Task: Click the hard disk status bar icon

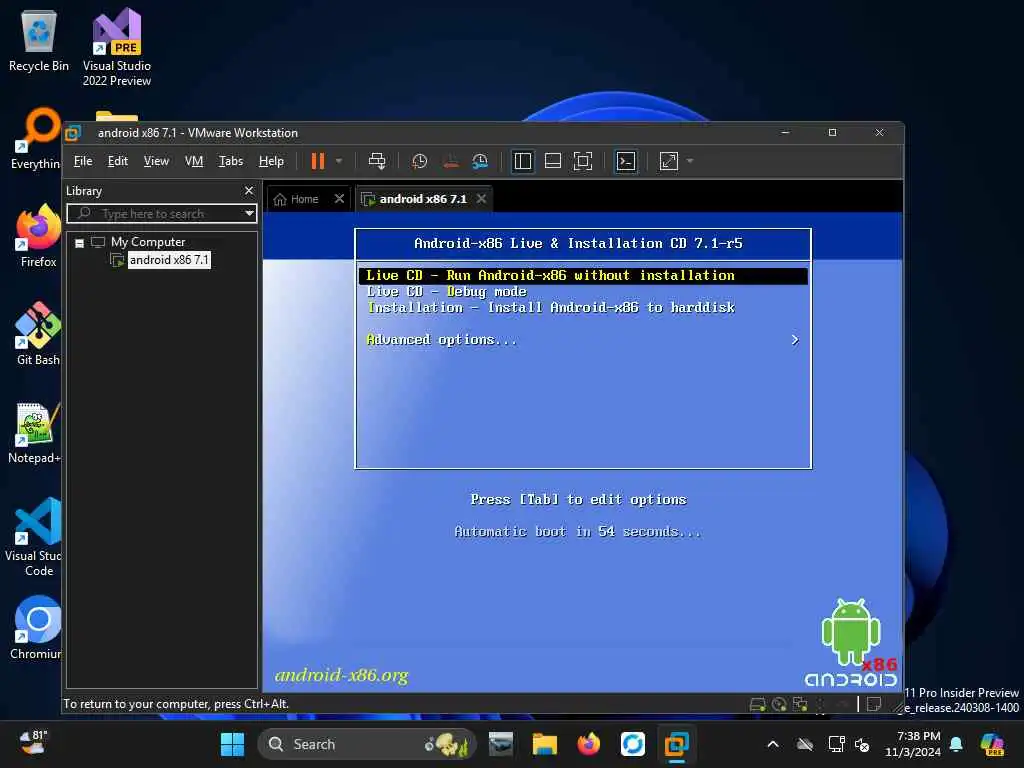Action: [758, 704]
